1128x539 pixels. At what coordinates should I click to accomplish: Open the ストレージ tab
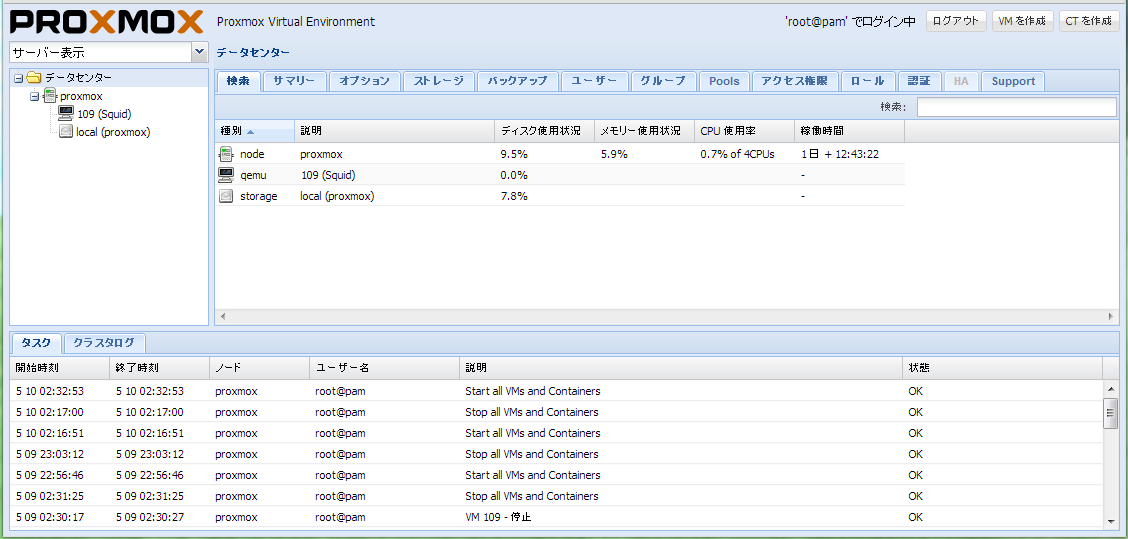coord(439,81)
